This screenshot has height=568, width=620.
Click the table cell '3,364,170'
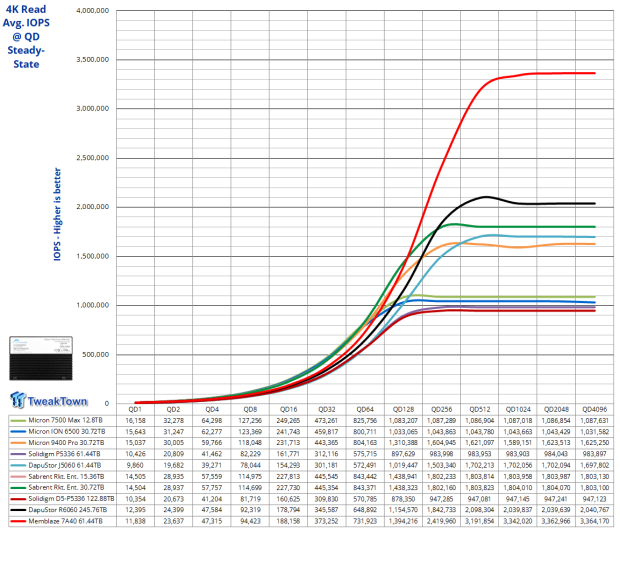(x=594, y=521)
